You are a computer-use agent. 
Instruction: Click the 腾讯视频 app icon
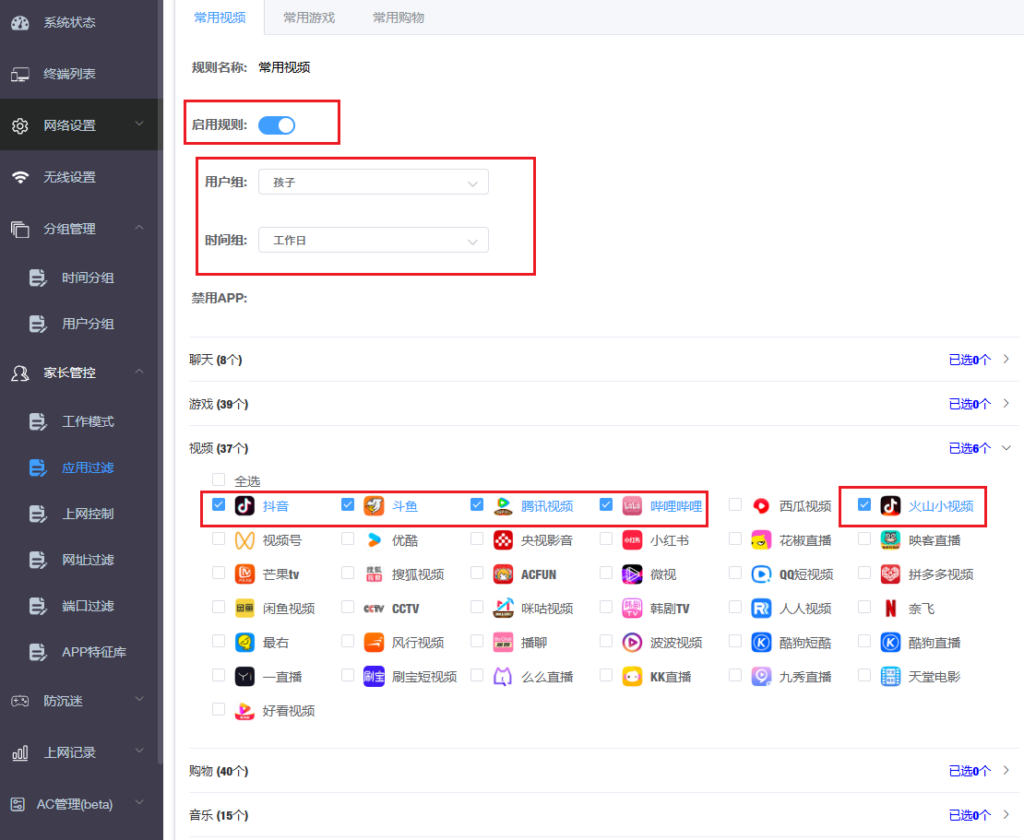(503, 506)
